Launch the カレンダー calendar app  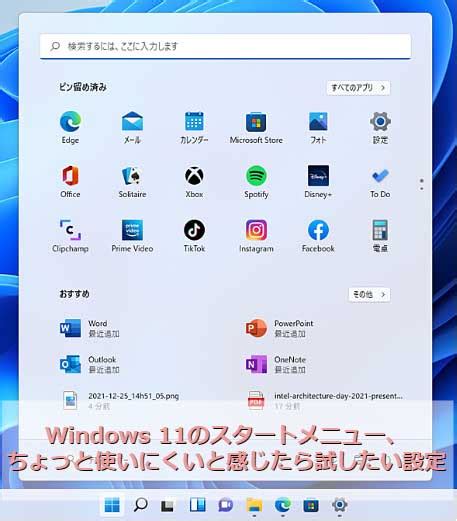click(x=194, y=127)
